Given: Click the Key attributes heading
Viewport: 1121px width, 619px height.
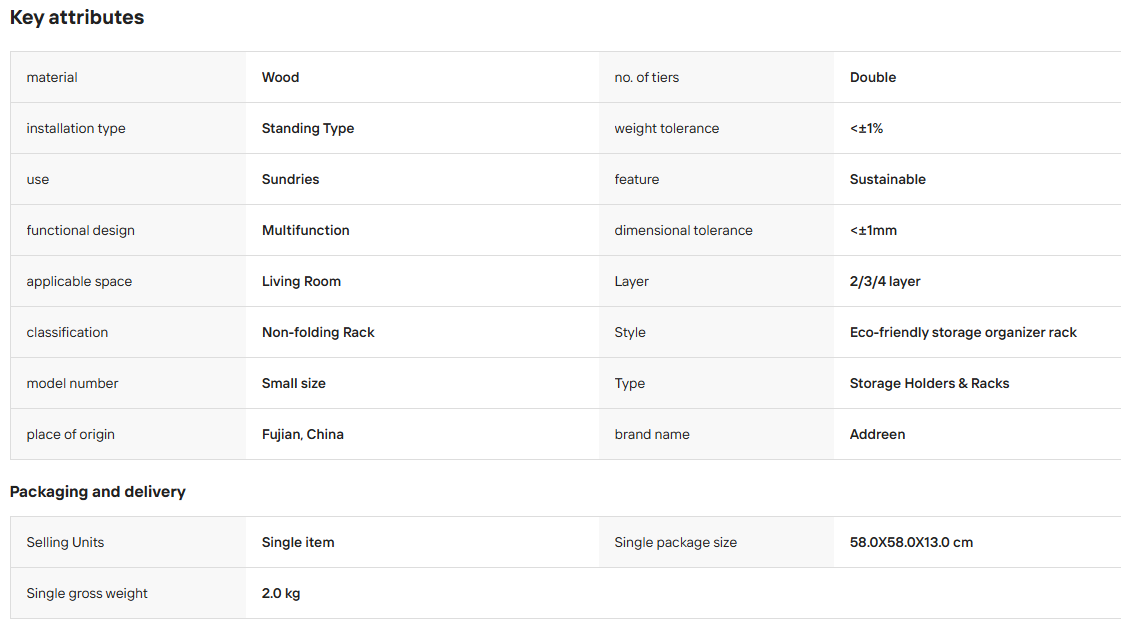Looking at the screenshot, I should pyautogui.click(x=77, y=17).
